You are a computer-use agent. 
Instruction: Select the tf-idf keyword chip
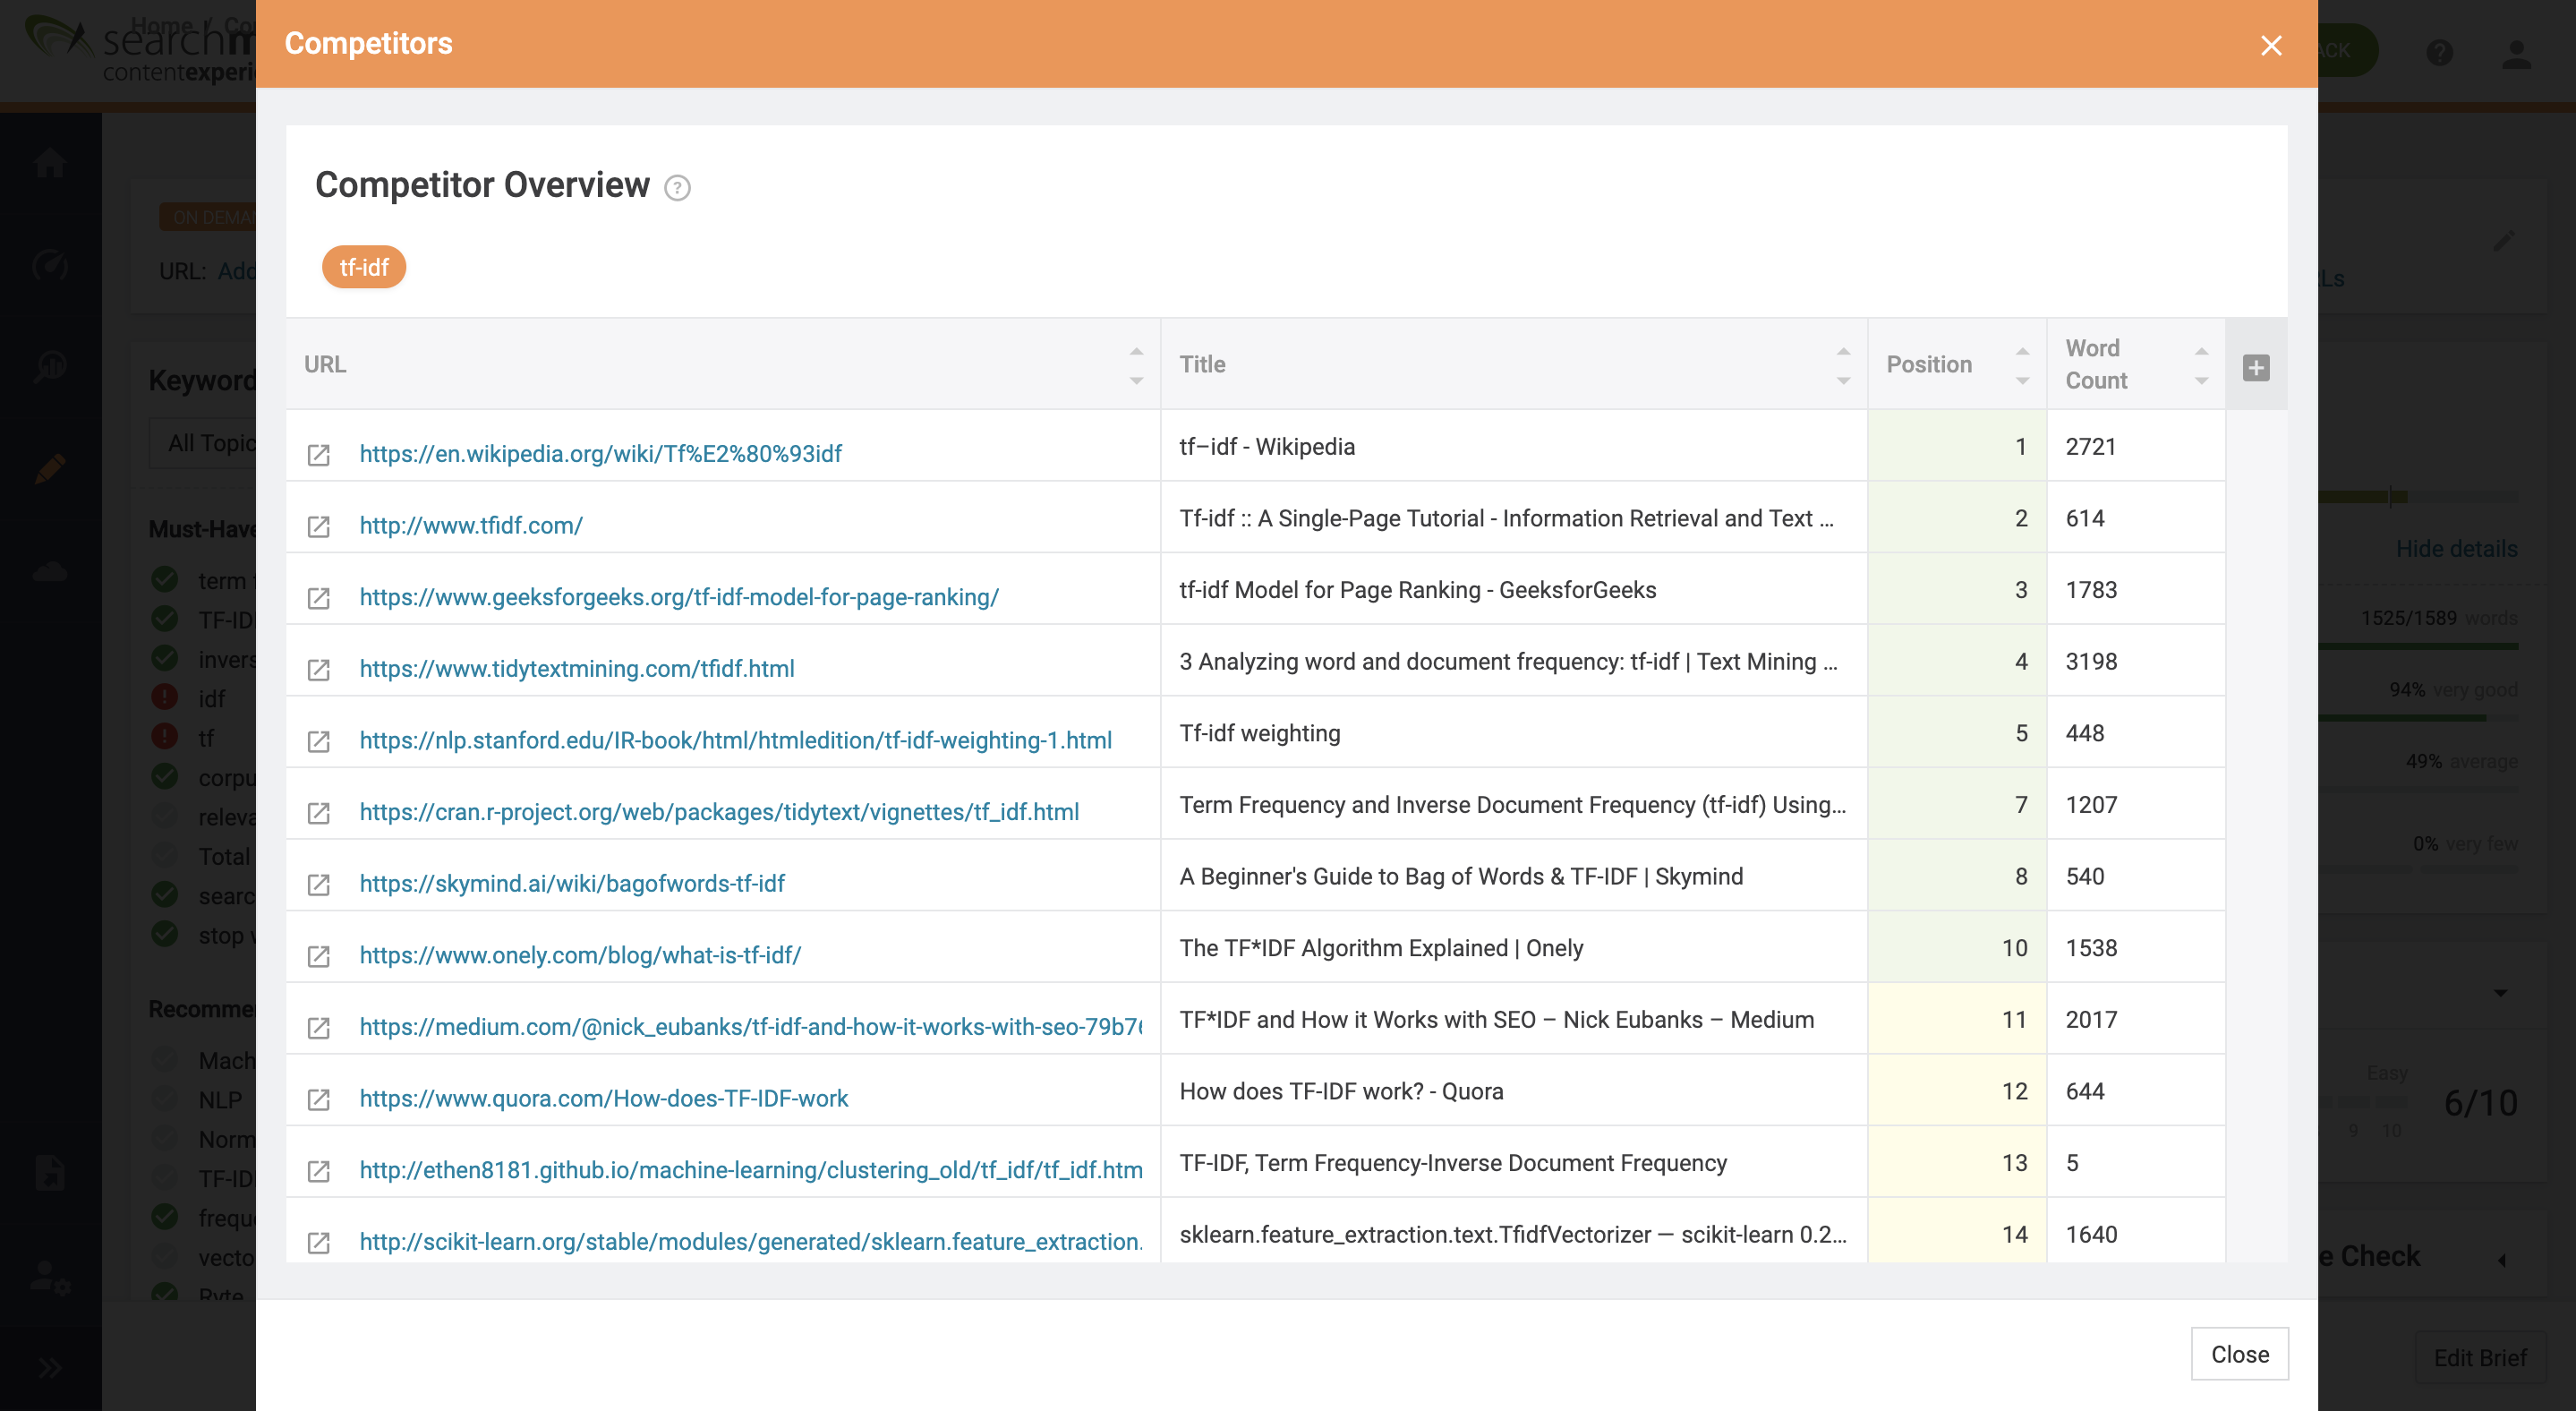click(x=364, y=267)
